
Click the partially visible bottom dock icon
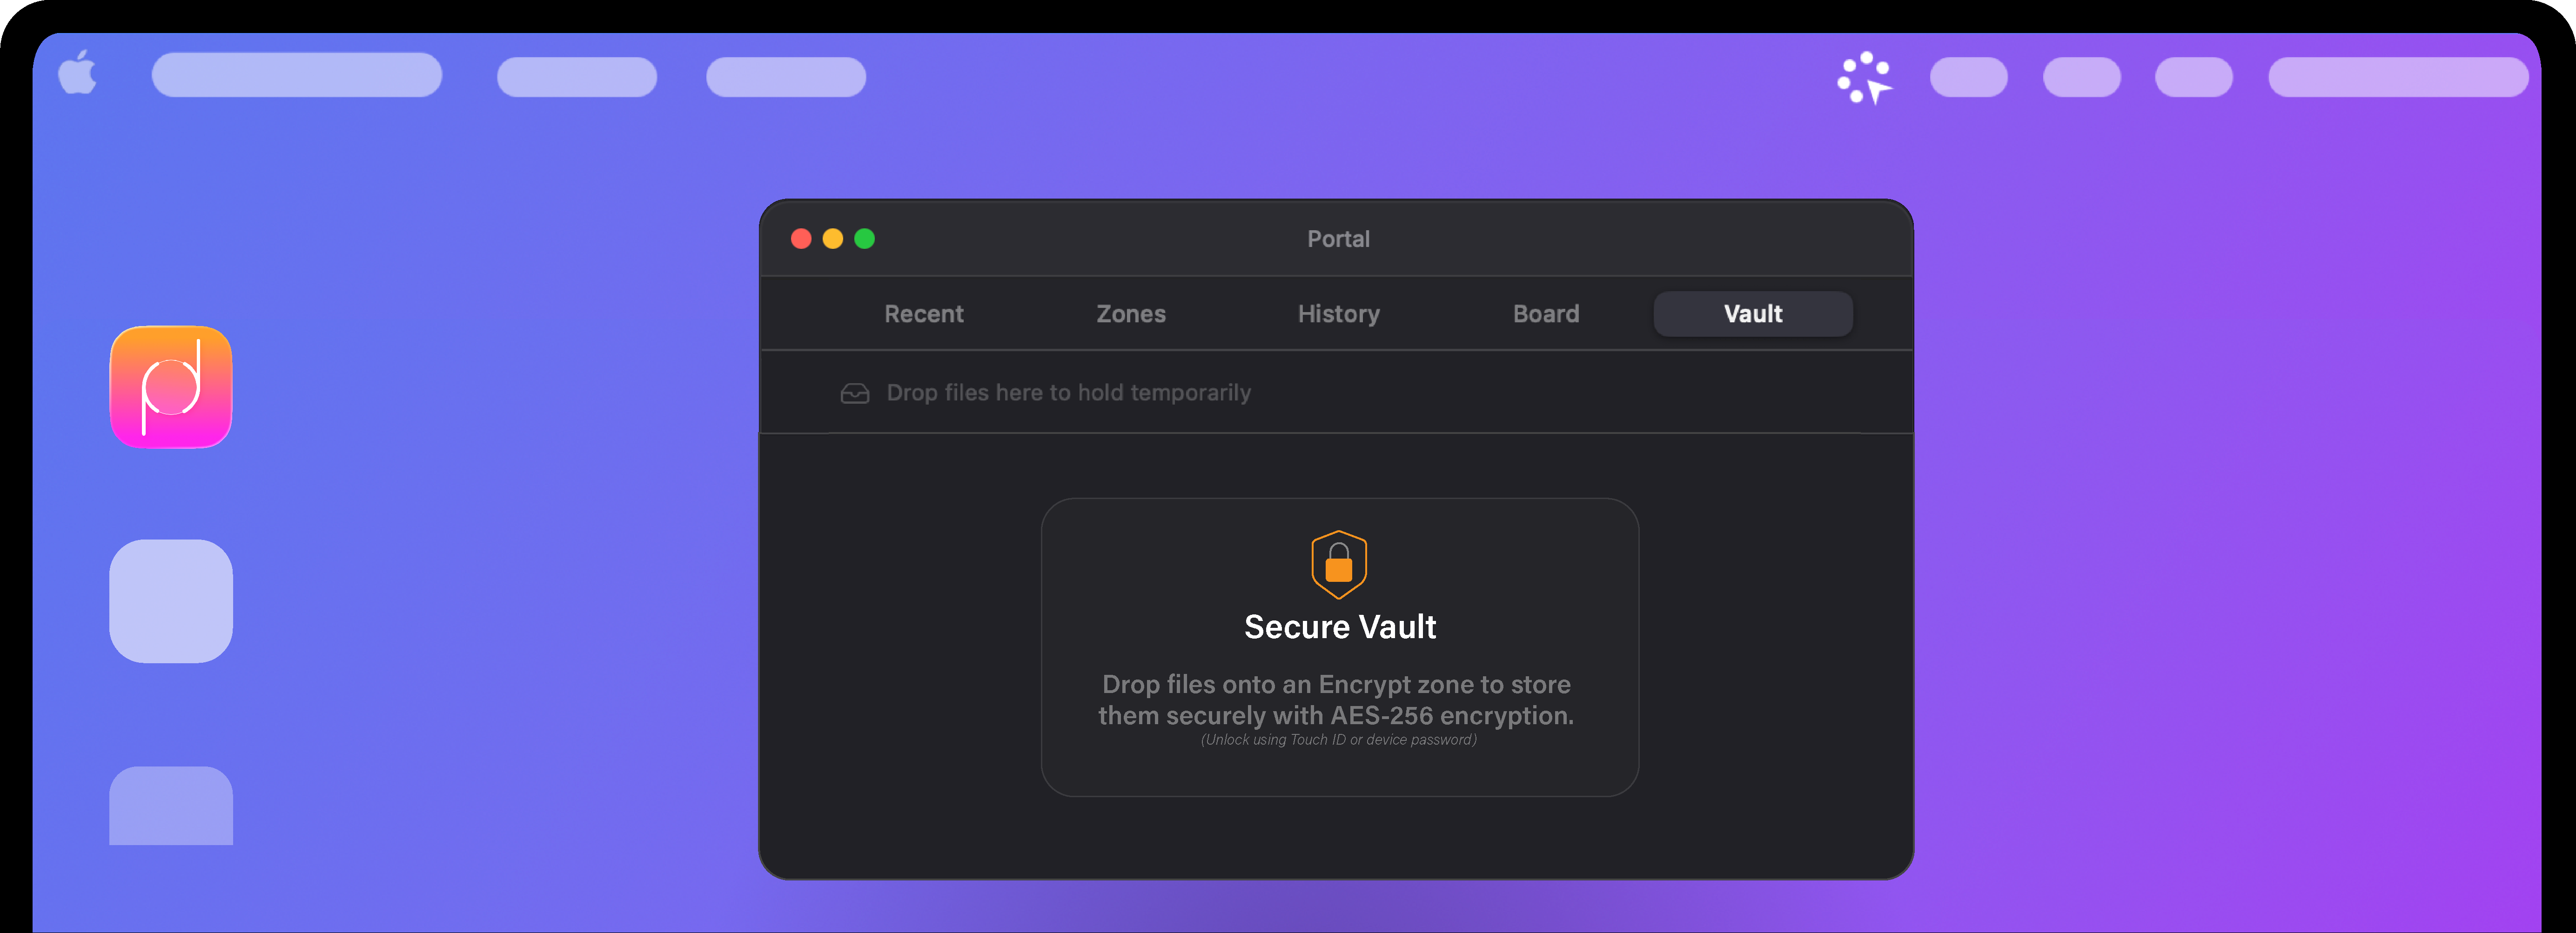171,805
